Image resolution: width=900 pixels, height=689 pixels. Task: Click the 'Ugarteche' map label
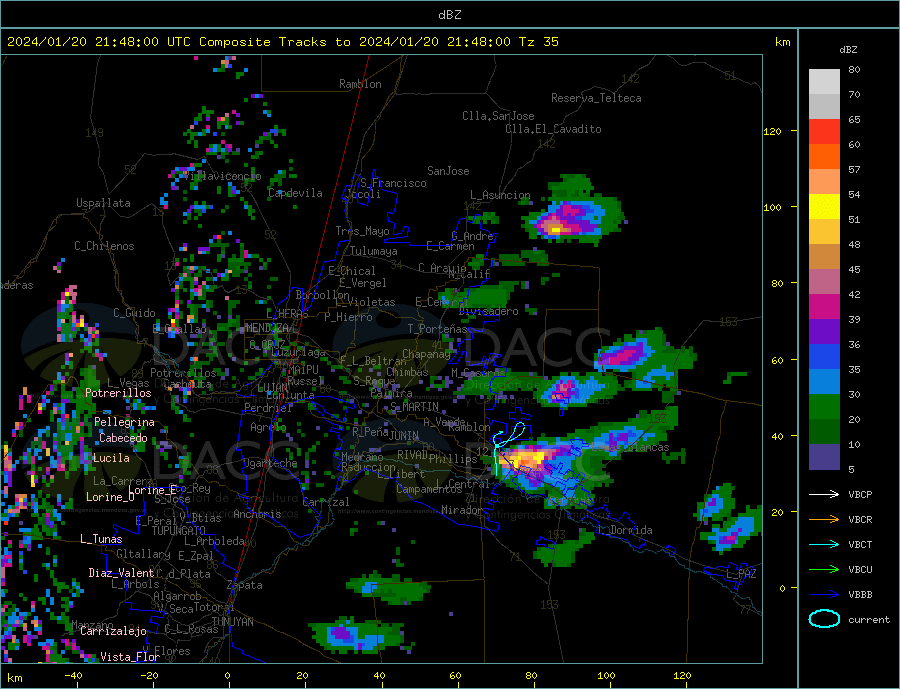(270, 463)
